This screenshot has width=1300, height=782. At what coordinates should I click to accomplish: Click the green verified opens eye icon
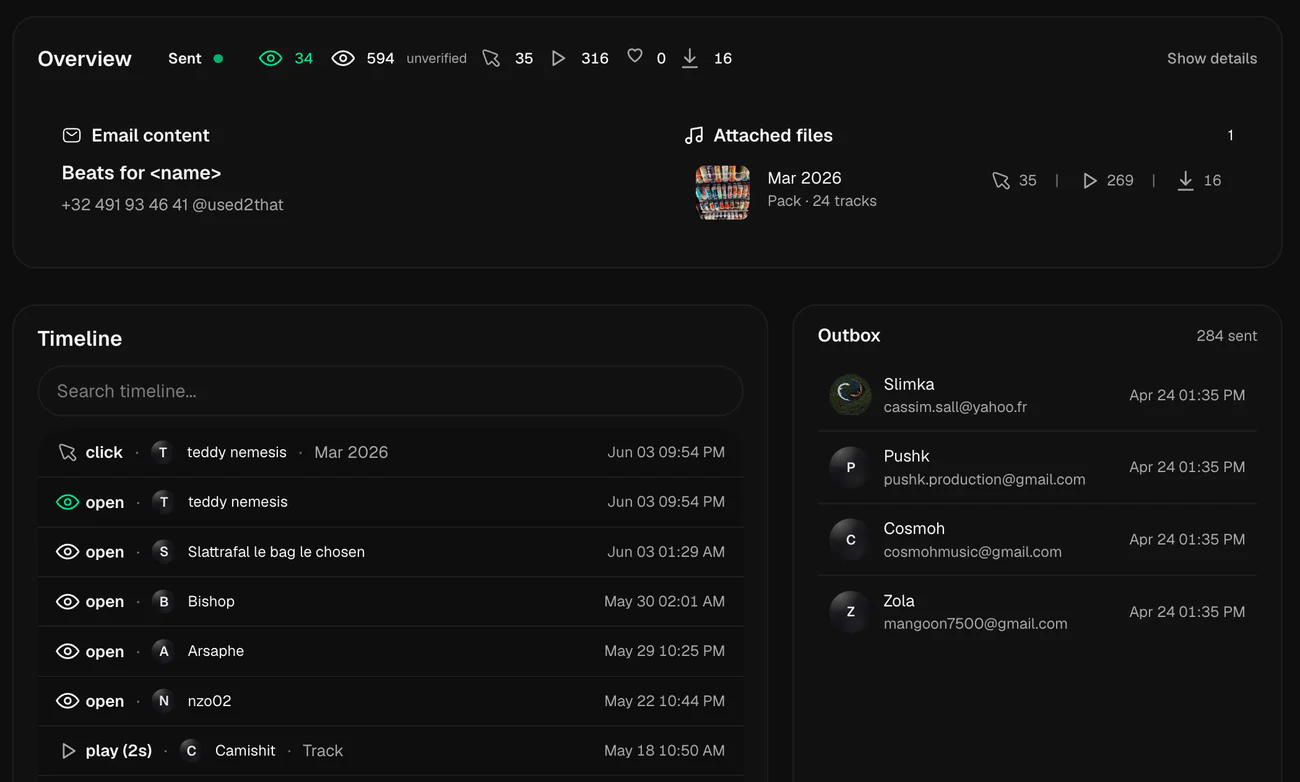tap(270, 58)
